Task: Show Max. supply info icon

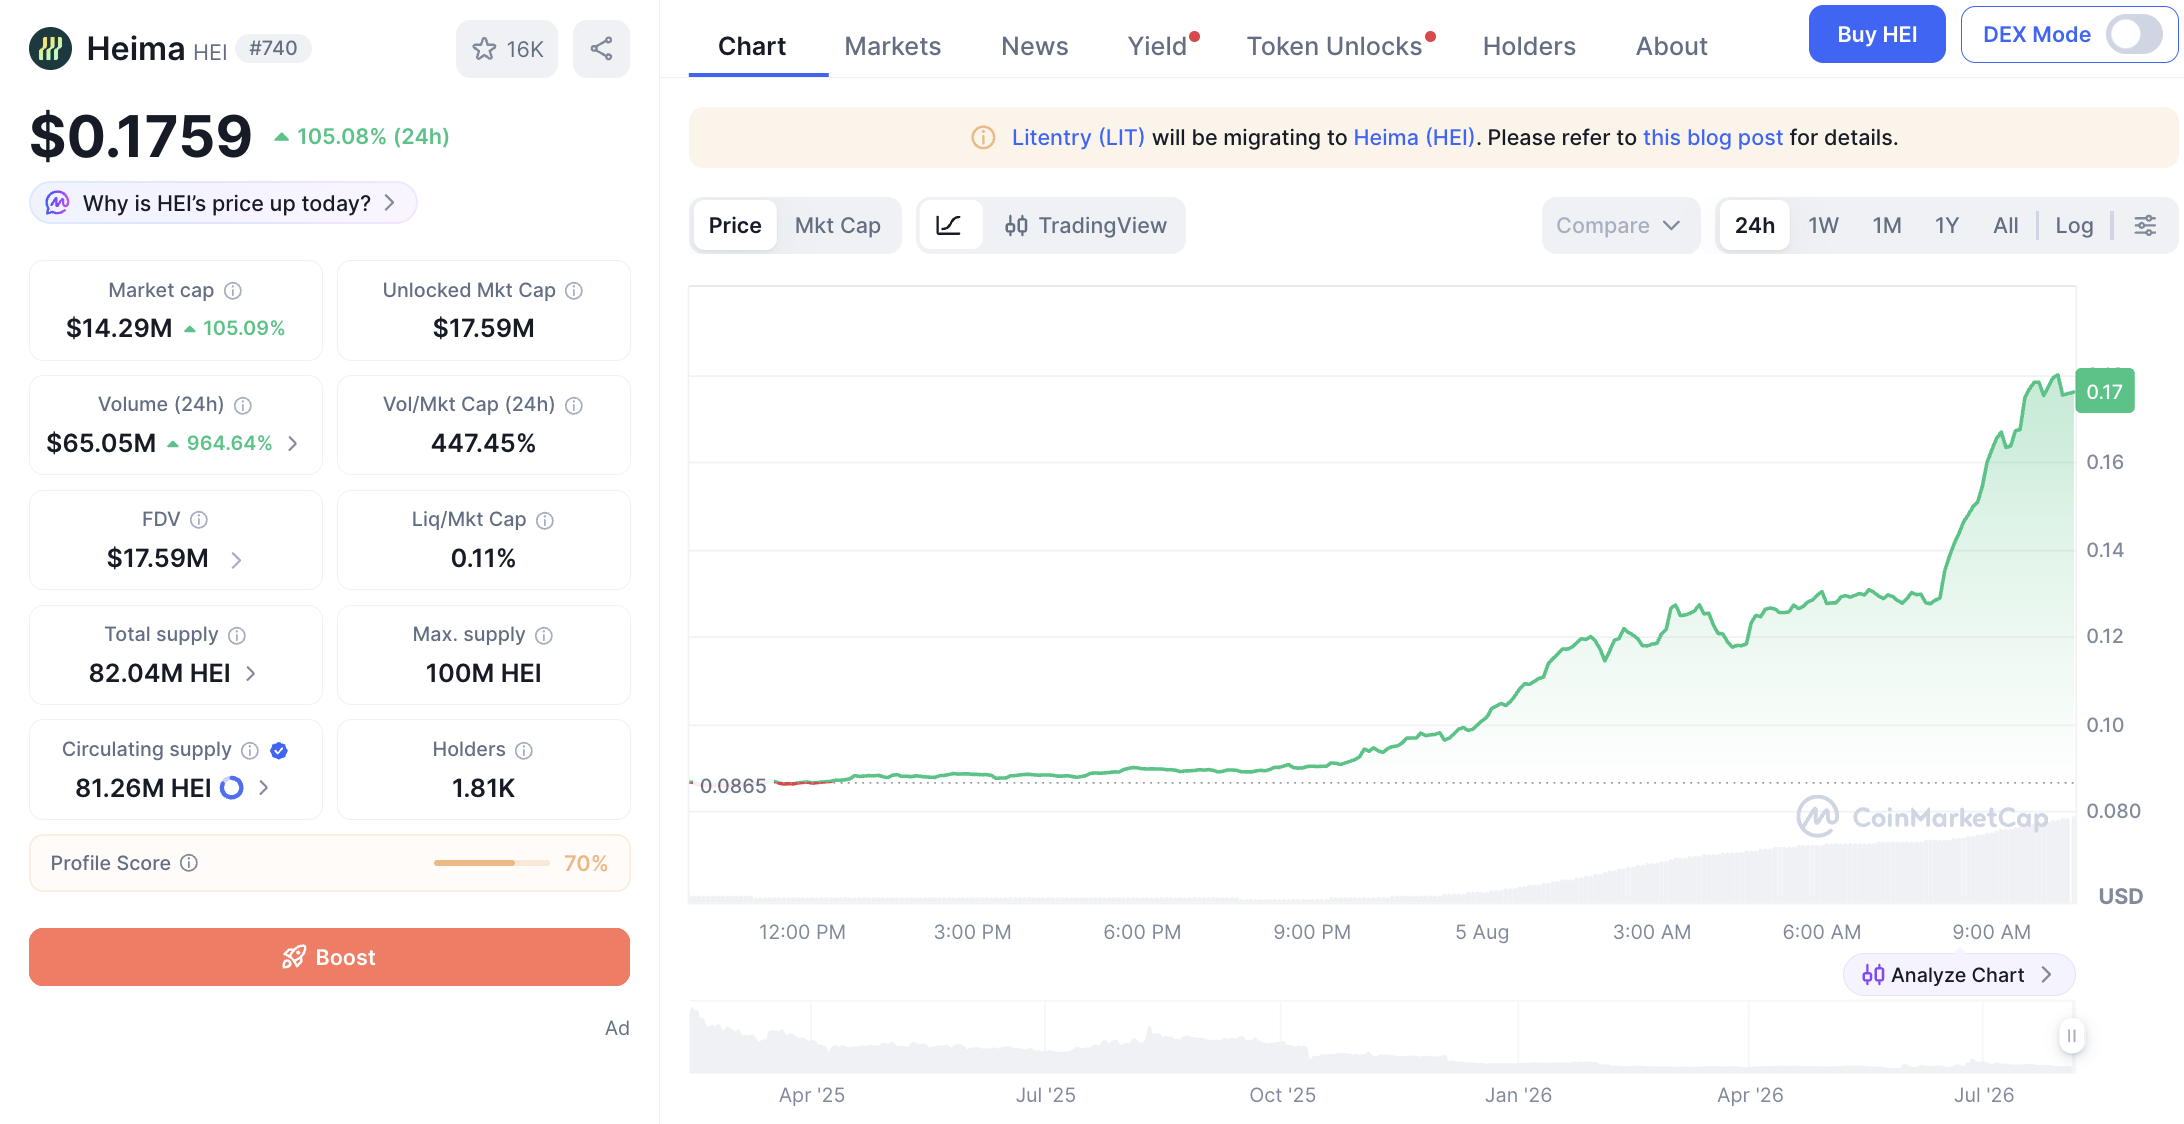Action: point(544,635)
